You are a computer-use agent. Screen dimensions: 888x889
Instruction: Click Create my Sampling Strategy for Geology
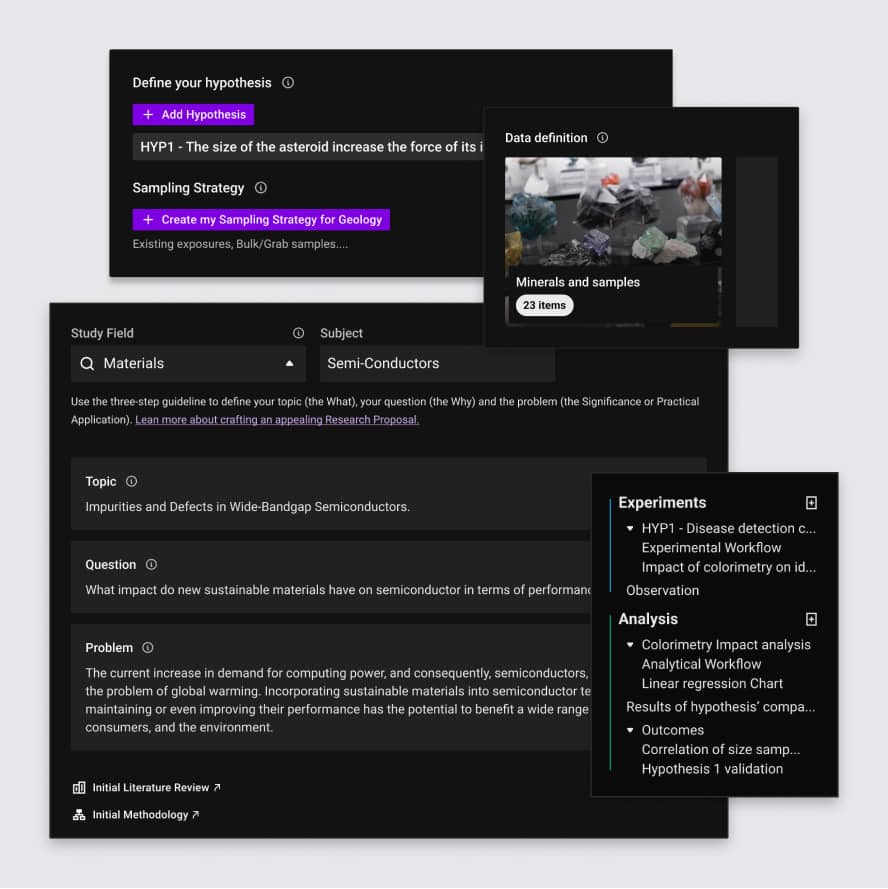(x=261, y=220)
